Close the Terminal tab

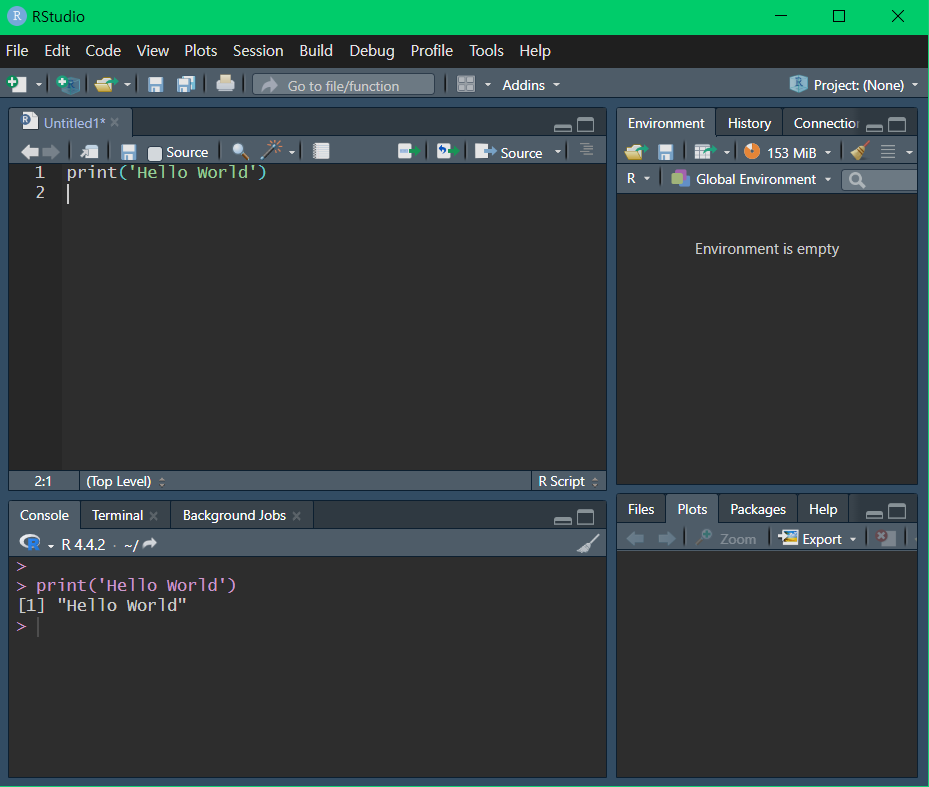(153, 516)
